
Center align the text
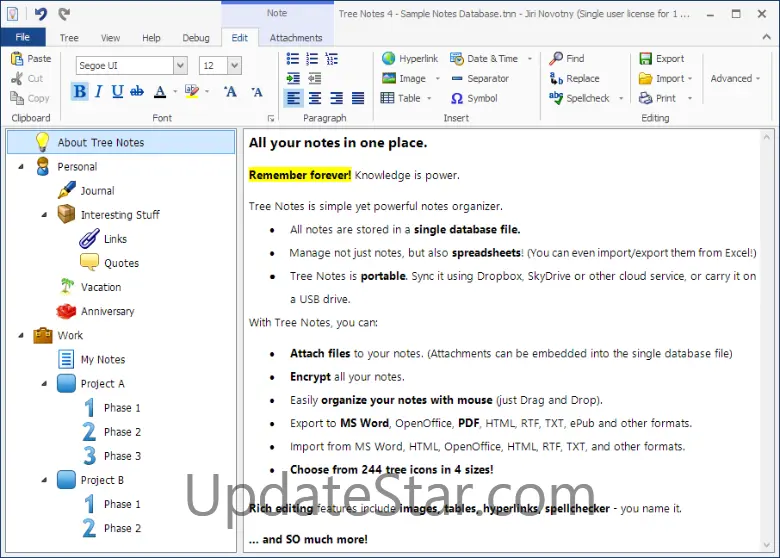[x=315, y=98]
